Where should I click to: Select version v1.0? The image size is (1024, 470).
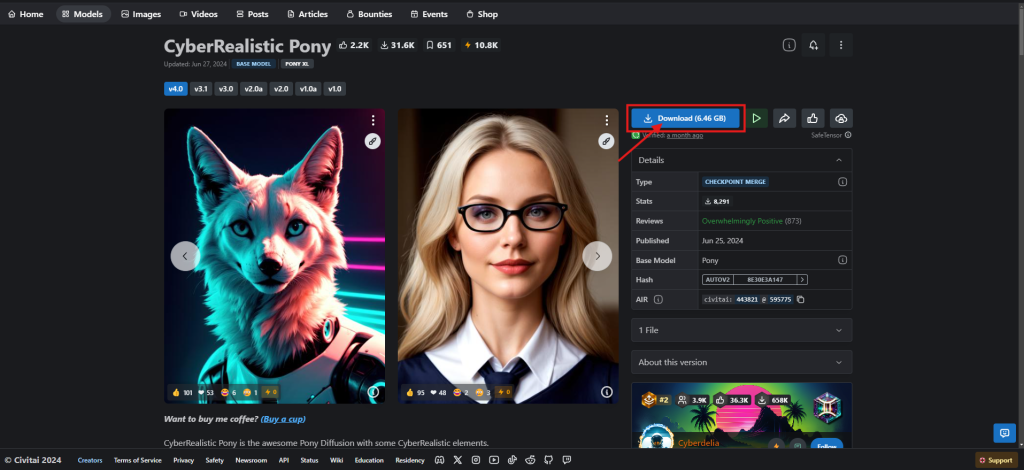335,89
